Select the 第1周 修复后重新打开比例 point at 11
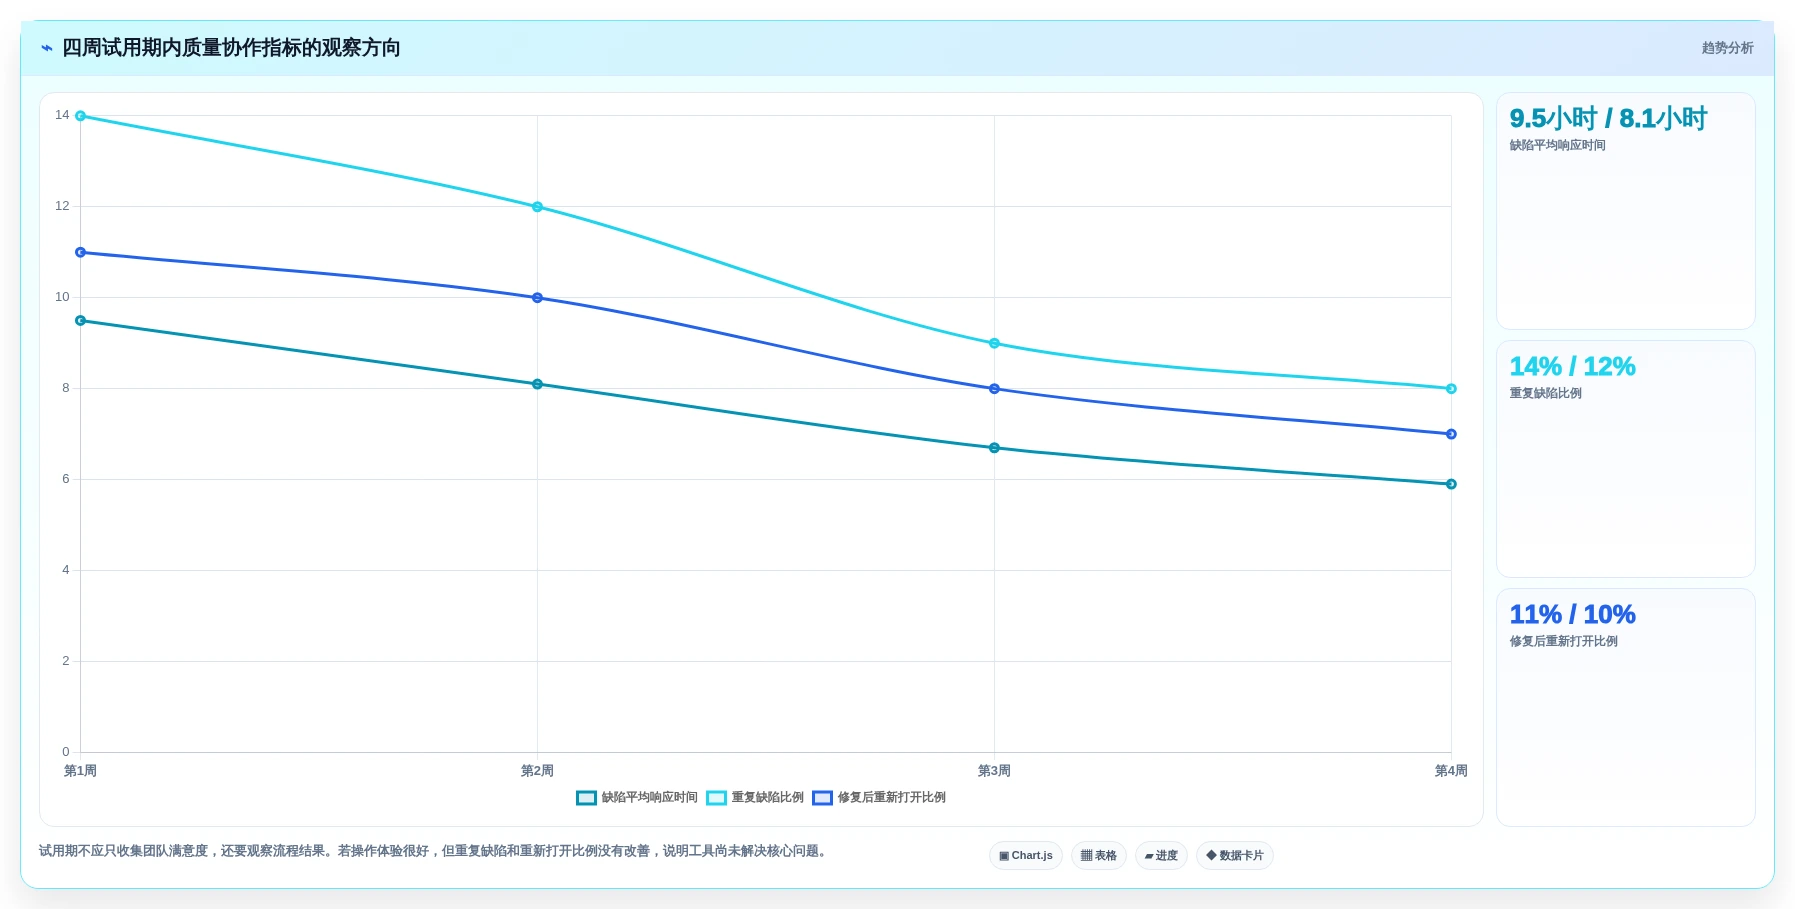Viewport: 1795px width, 909px height. click(80, 252)
